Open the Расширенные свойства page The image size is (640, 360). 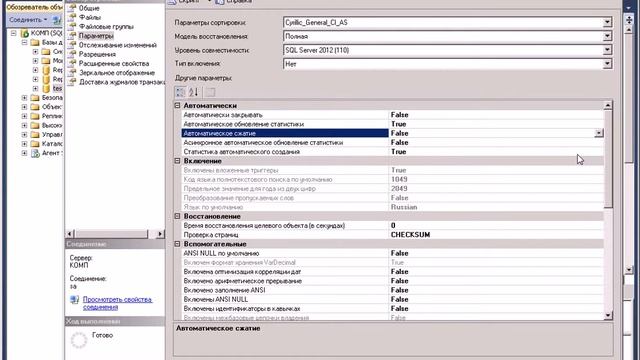point(114,63)
